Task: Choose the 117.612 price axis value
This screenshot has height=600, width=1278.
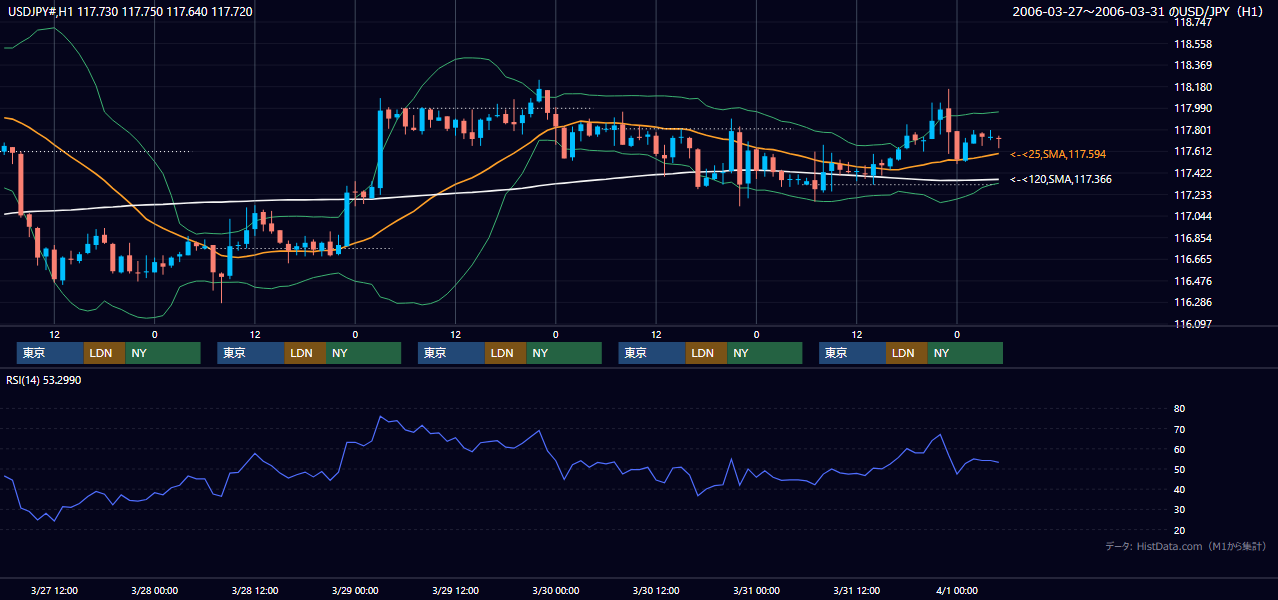Action: pos(1192,151)
